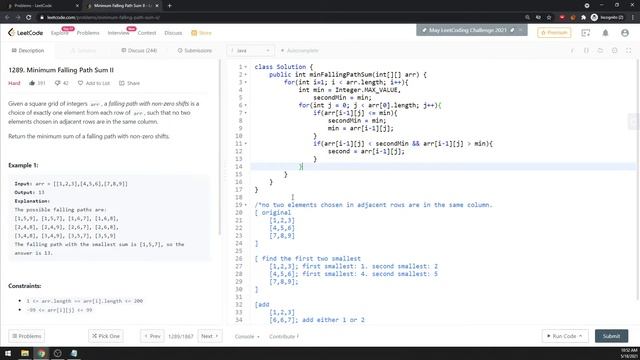This screenshot has width=640, height=360.
Task: Dismiss the May LeetCoding Challenge banner
Action: click(521, 30)
